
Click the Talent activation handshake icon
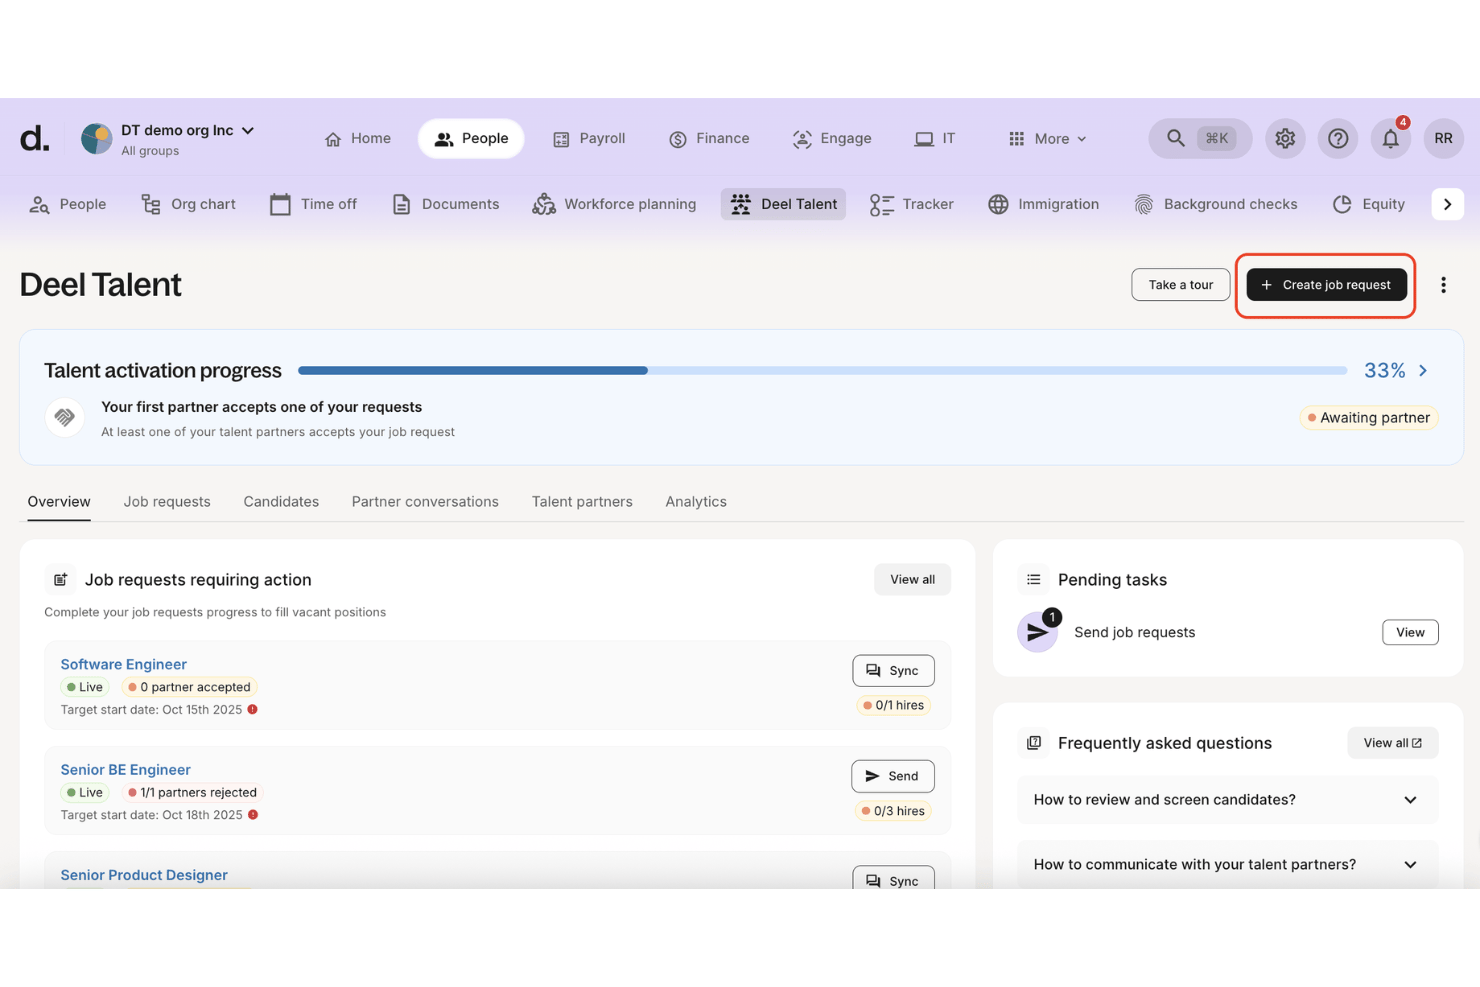[x=65, y=418]
